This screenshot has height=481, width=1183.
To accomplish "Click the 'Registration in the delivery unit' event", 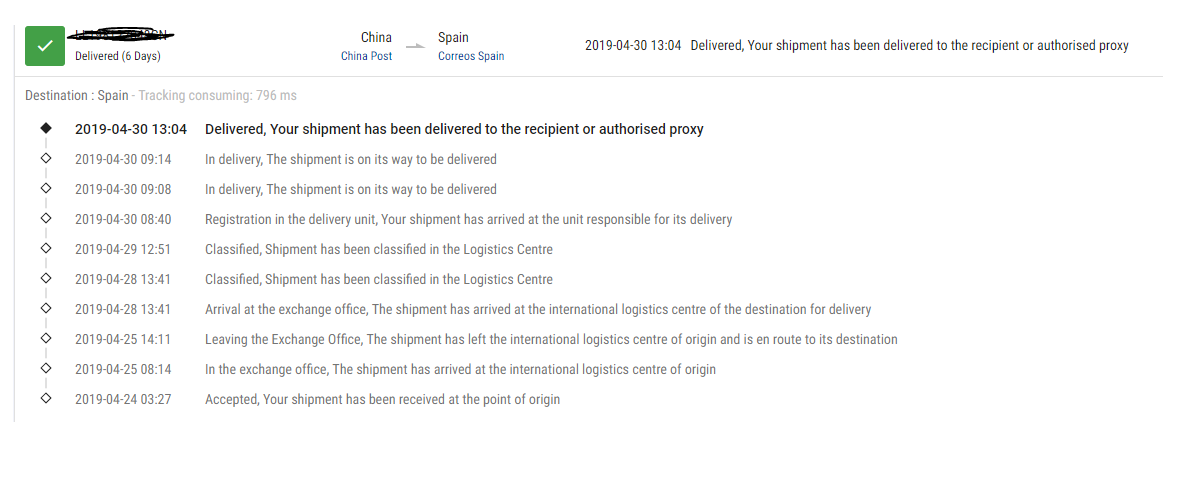I will click(x=468, y=219).
